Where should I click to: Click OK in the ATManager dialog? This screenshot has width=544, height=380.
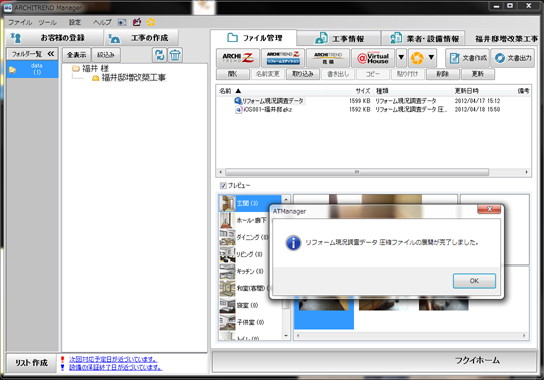[474, 281]
